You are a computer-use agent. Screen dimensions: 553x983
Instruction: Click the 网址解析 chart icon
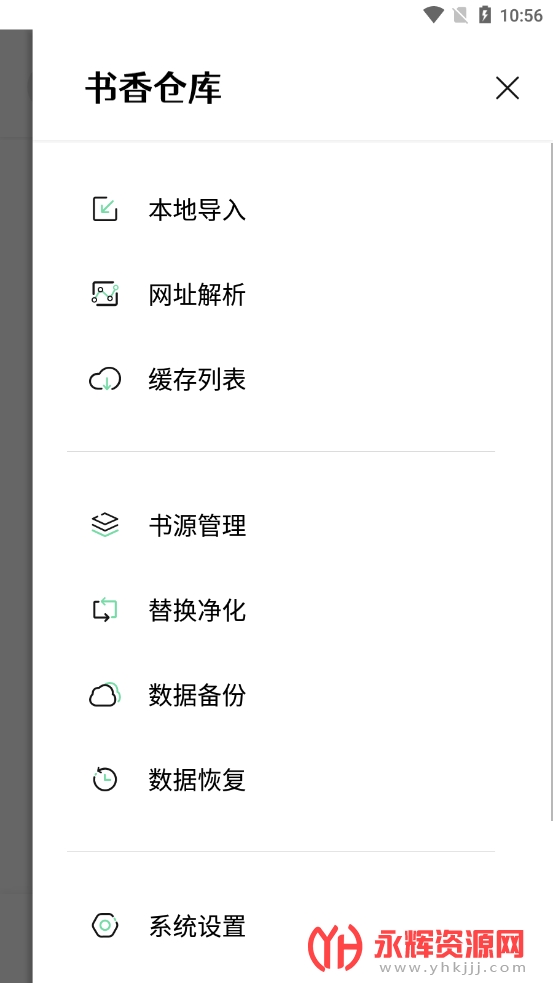coord(105,294)
